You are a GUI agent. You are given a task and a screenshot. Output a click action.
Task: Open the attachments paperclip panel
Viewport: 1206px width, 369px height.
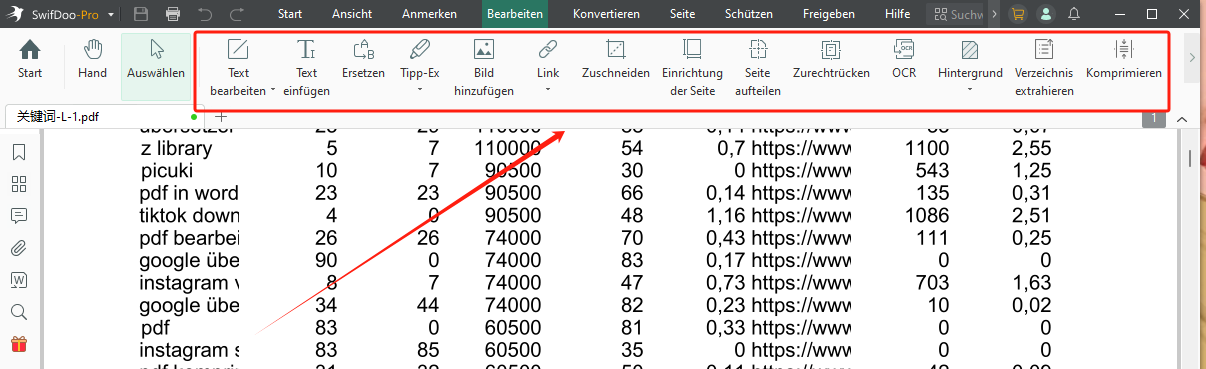[x=18, y=248]
